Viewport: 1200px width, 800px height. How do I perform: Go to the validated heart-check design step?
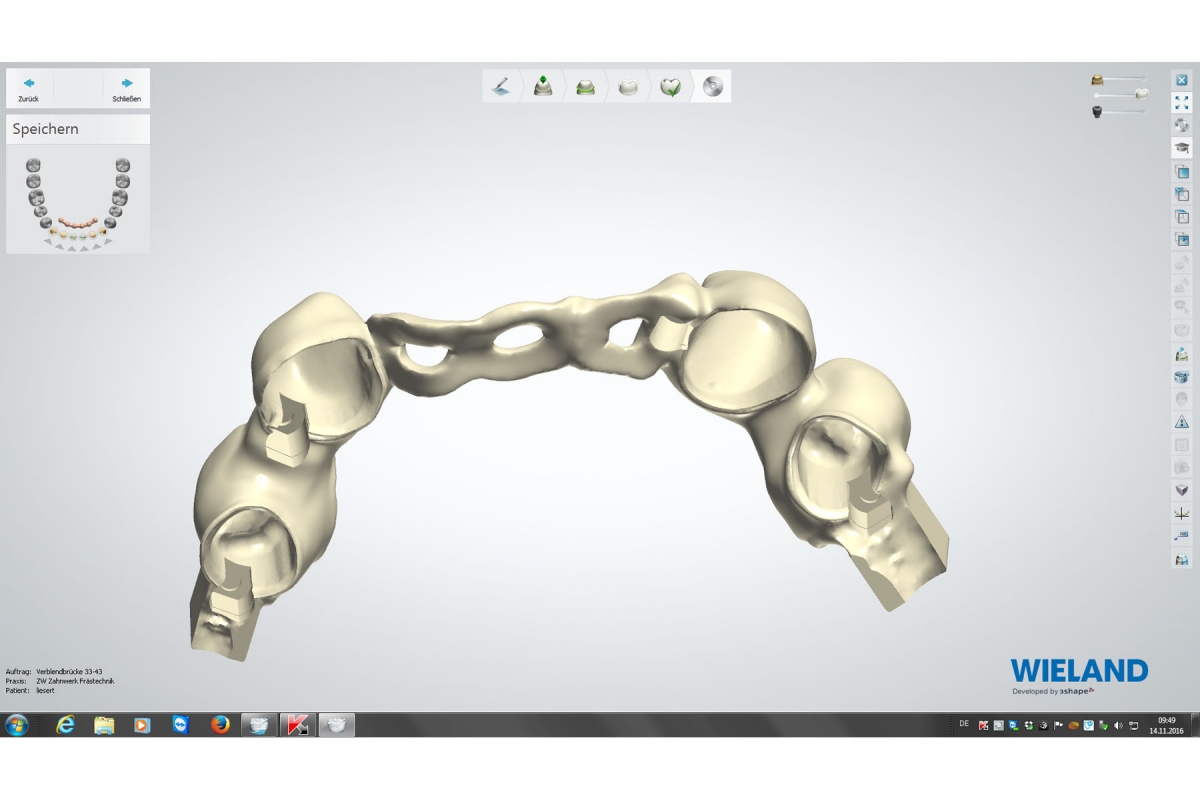(671, 86)
